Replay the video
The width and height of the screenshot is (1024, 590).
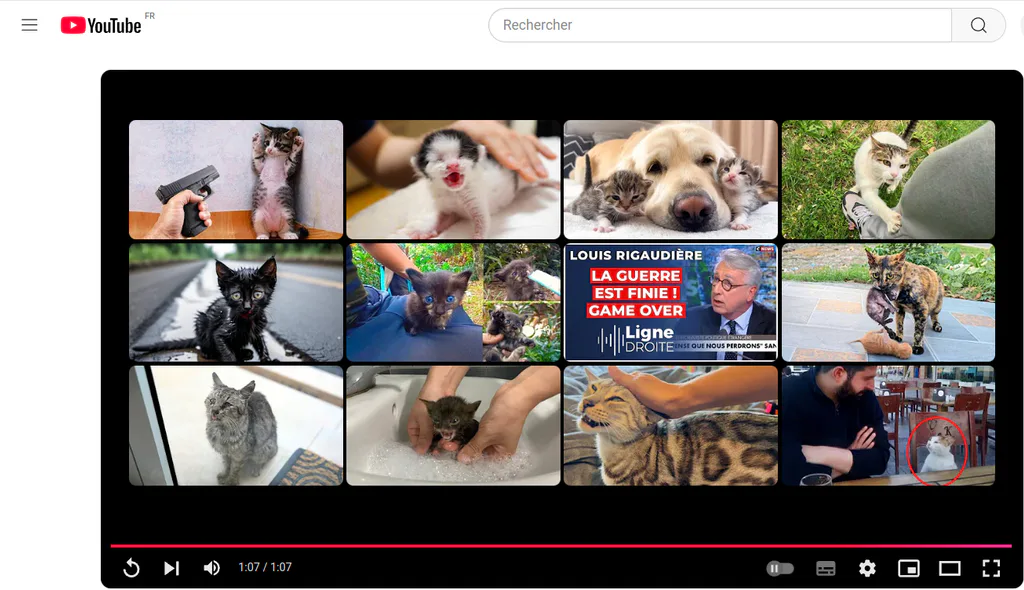[131, 568]
